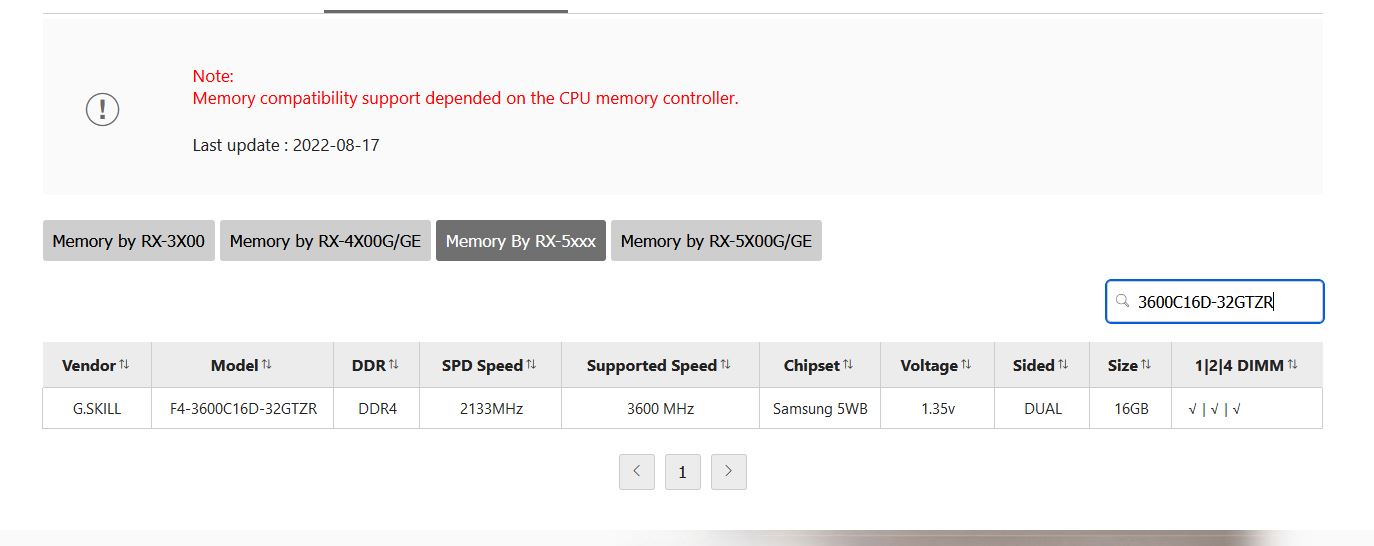The height and width of the screenshot is (546, 1374).
Task: Sort by Model column arrows
Action: click(266, 365)
